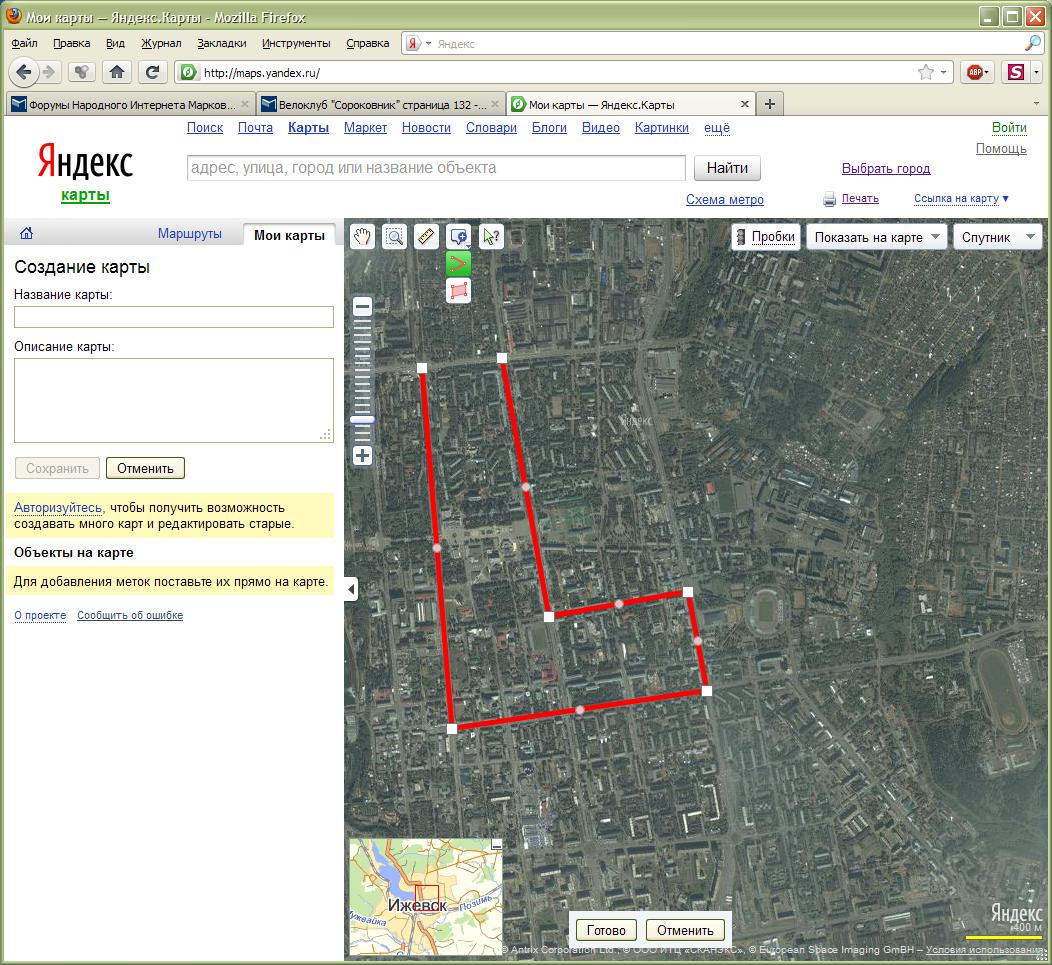Image resolution: width=1052 pixels, height=965 pixels.
Task: Click the site identity icon in the address bar
Action: click(x=189, y=72)
